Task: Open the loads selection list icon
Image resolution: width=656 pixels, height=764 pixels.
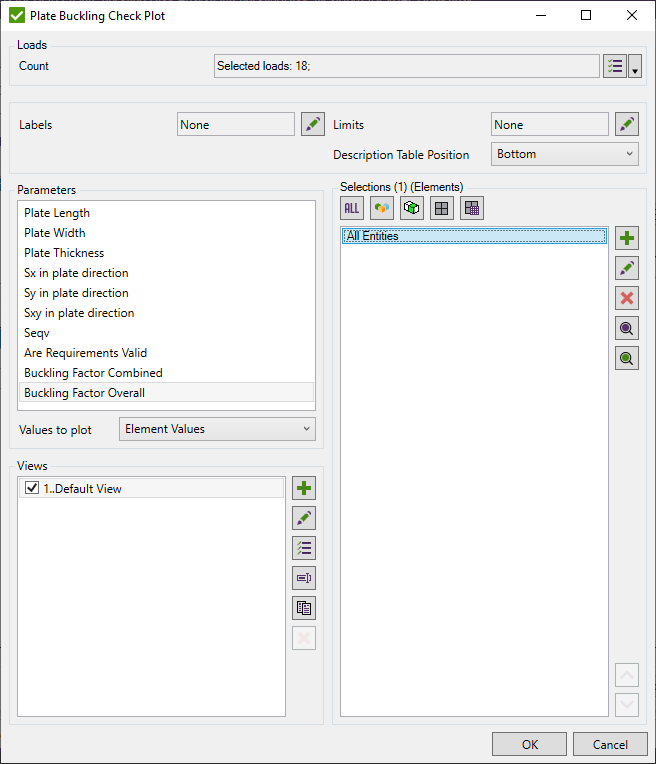Action: (x=614, y=66)
